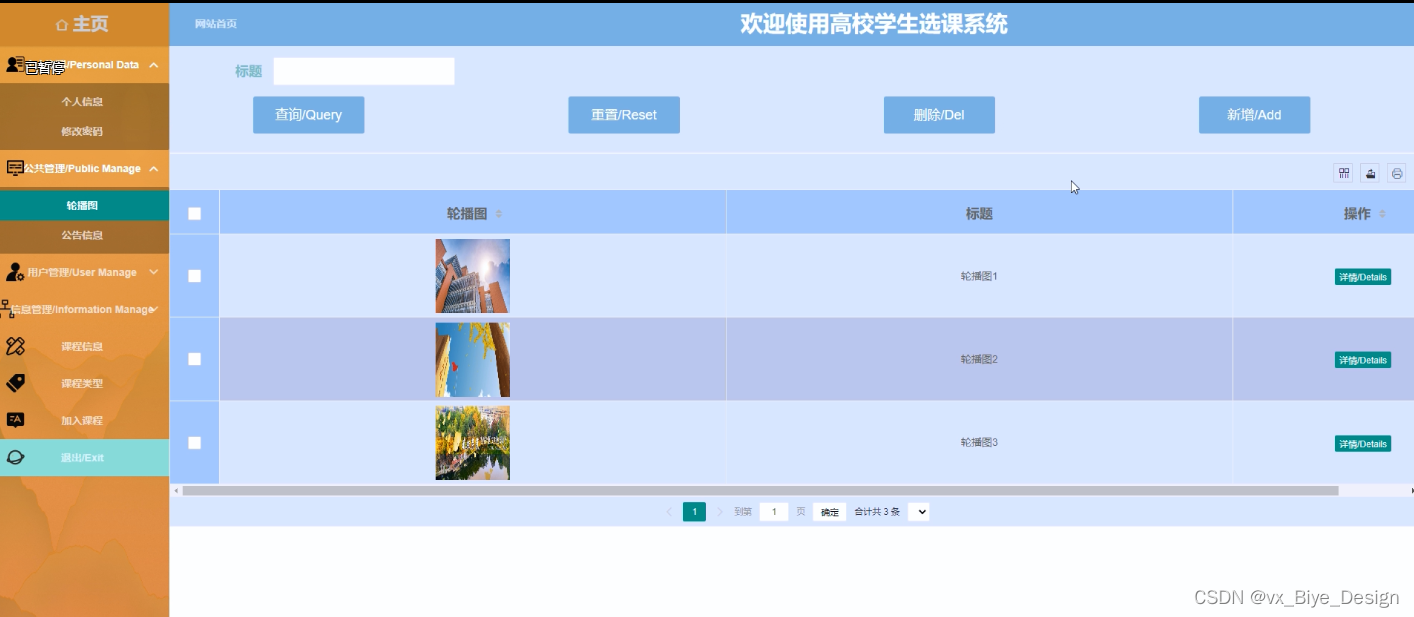Select the 轮播图 sidebar item
The height and width of the screenshot is (617, 1414).
84,205
